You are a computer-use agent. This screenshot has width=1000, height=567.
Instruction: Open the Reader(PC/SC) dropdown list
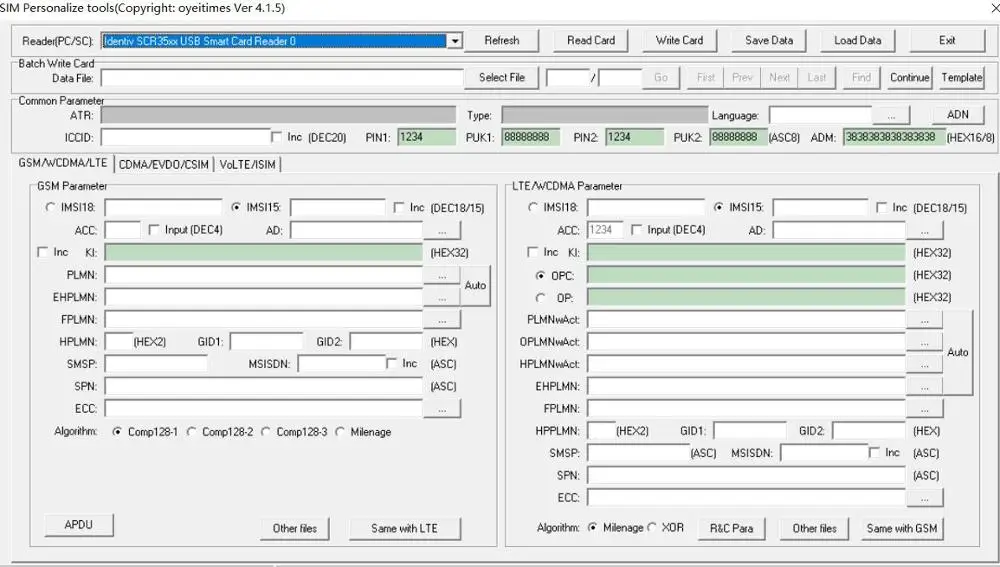tap(455, 41)
